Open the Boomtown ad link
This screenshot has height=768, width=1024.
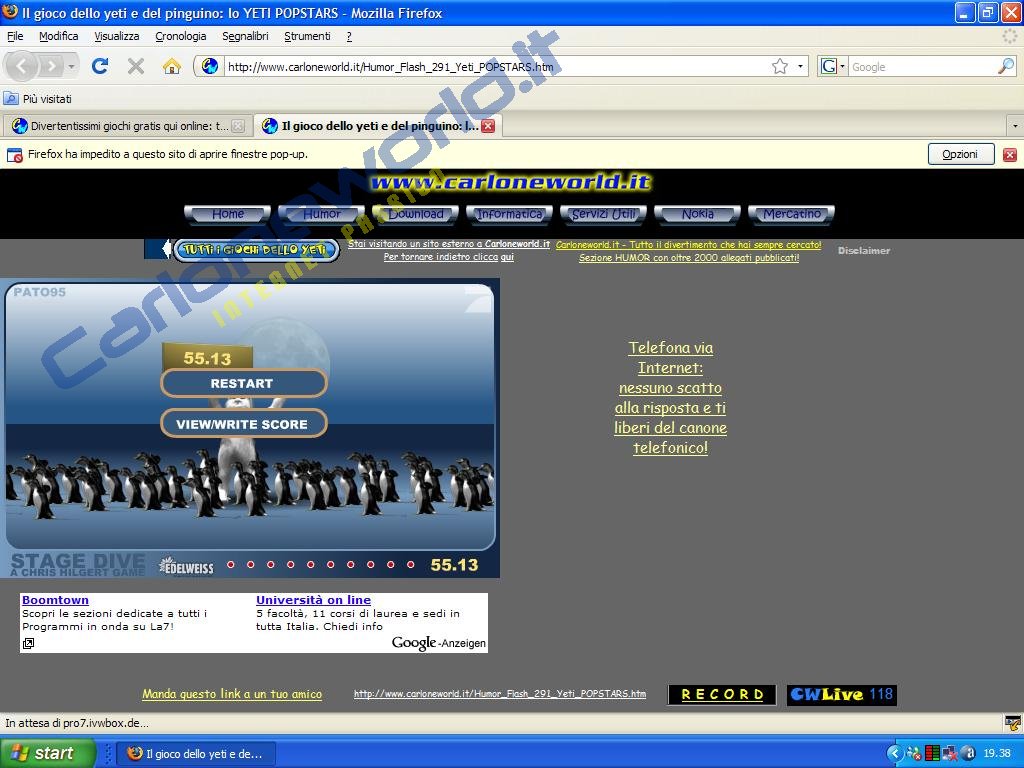click(56, 600)
